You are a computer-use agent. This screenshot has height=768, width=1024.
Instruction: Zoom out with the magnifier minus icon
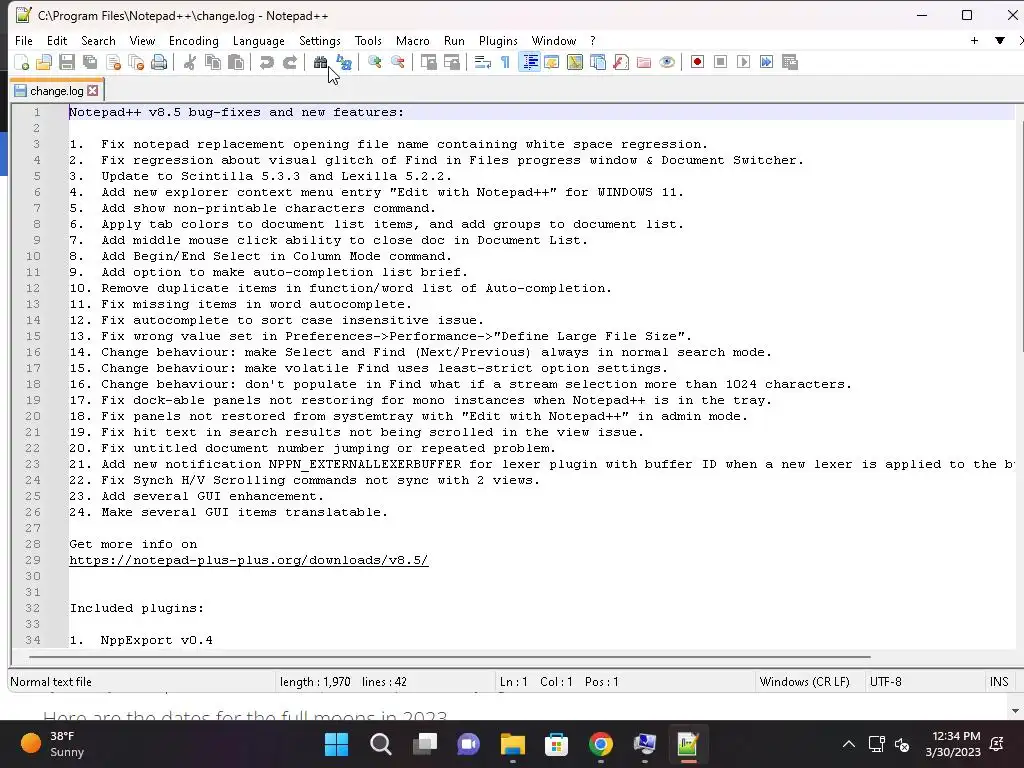pyautogui.click(x=397, y=63)
